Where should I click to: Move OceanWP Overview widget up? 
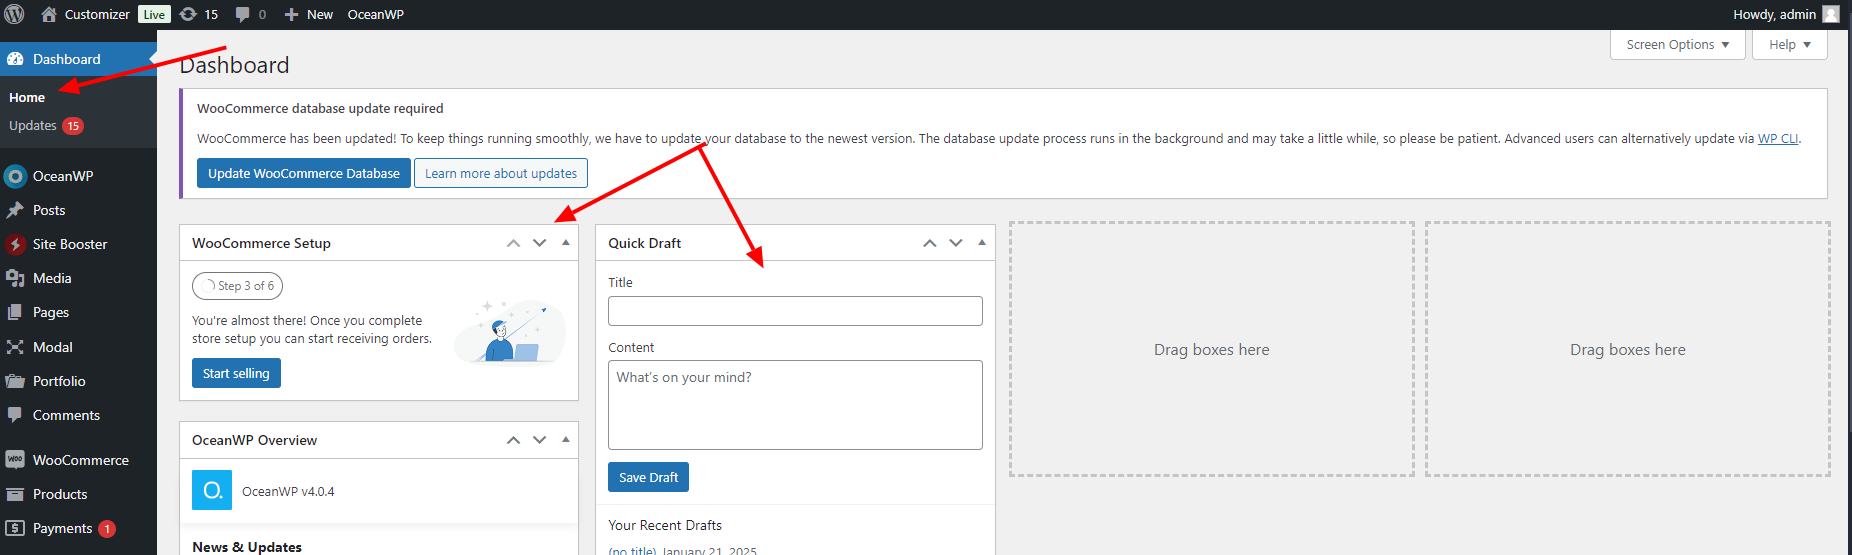point(514,440)
